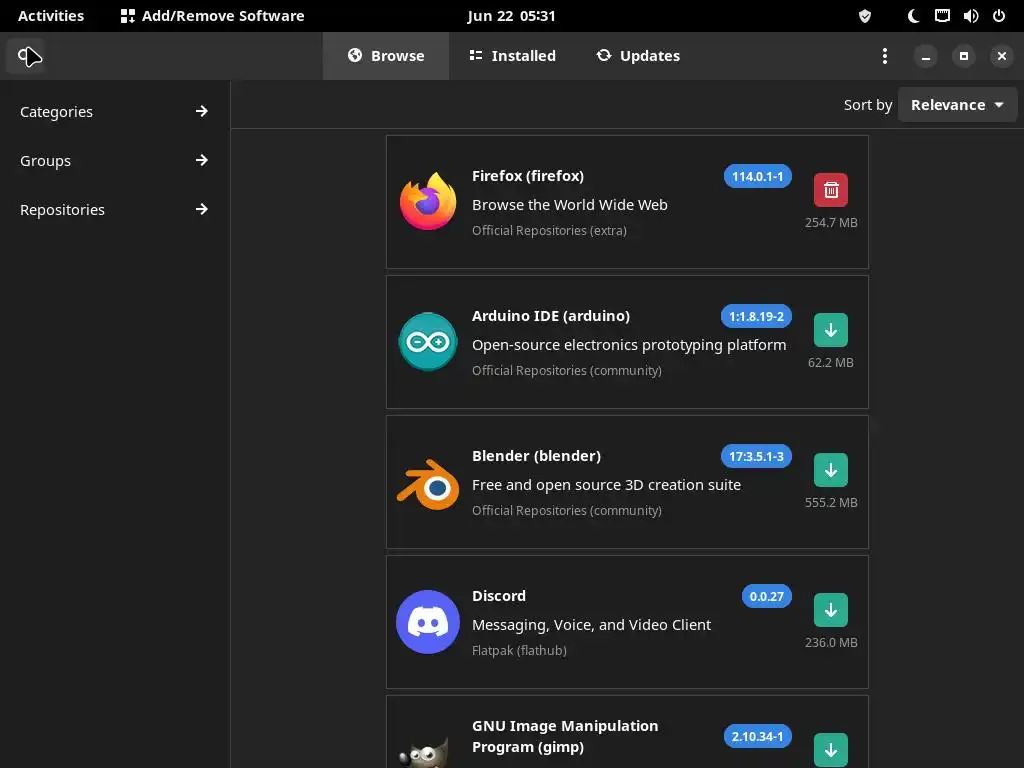
Task: Click 'Official Repositories (extra)' under Firefox
Action: 549,231
